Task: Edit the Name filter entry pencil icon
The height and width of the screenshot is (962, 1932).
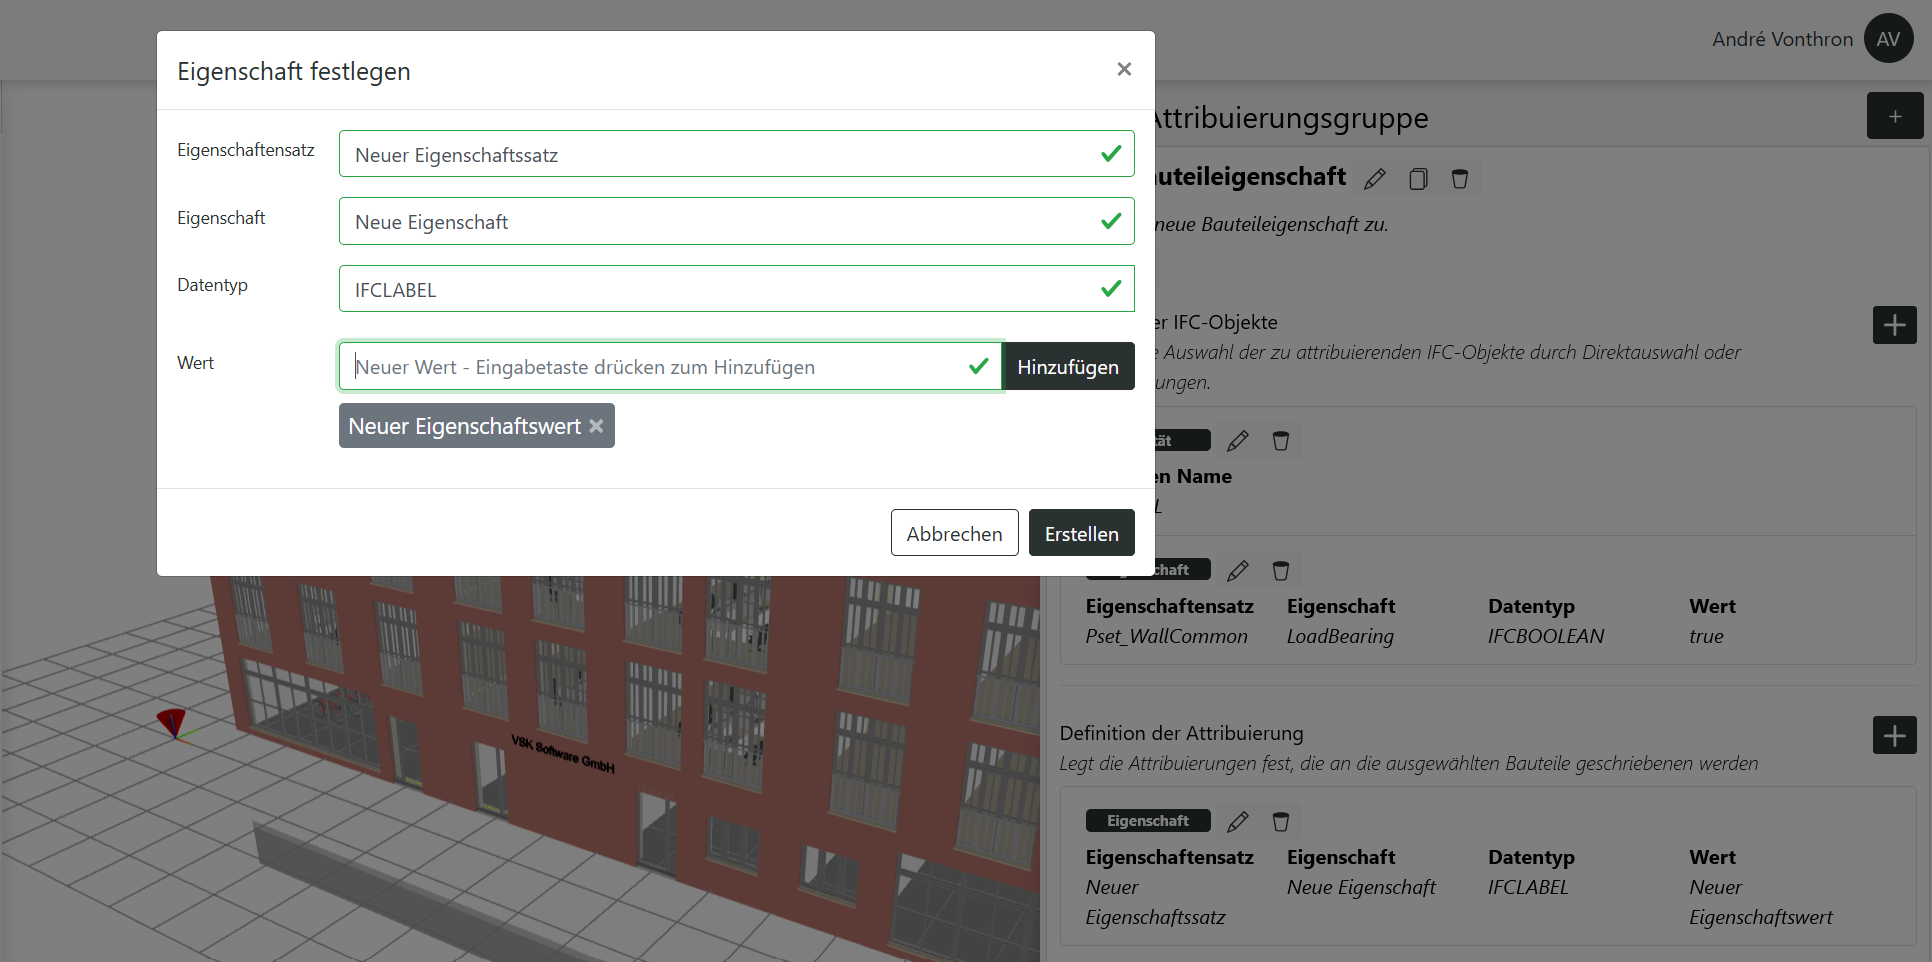Action: click(x=1238, y=441)
